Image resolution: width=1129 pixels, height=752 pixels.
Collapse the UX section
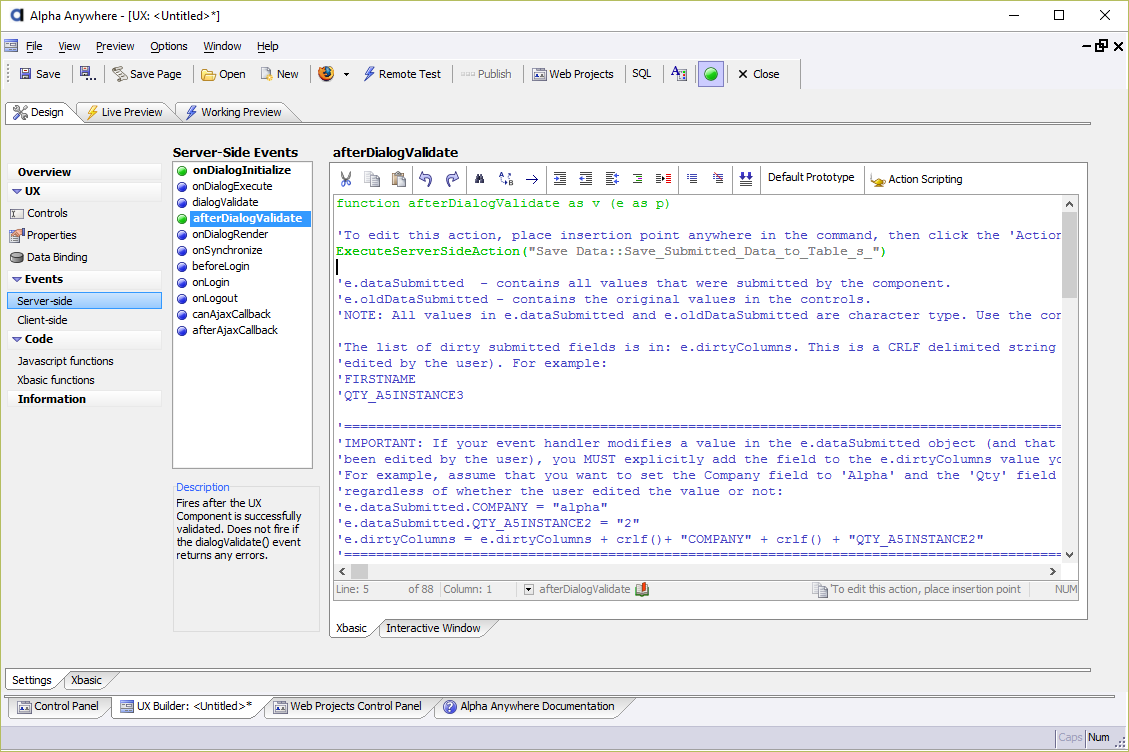[17, 191]
